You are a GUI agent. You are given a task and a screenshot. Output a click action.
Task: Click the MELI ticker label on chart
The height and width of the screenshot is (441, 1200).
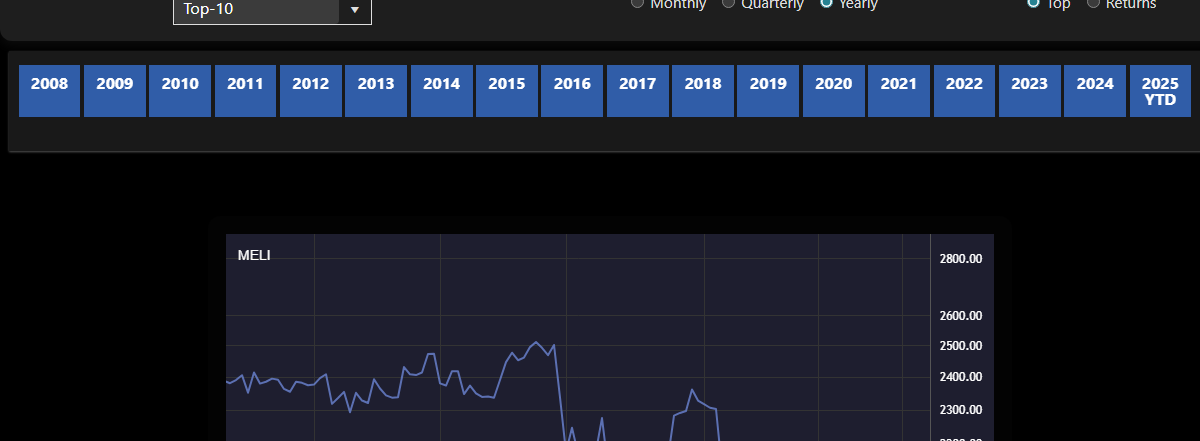click(254, 255)
